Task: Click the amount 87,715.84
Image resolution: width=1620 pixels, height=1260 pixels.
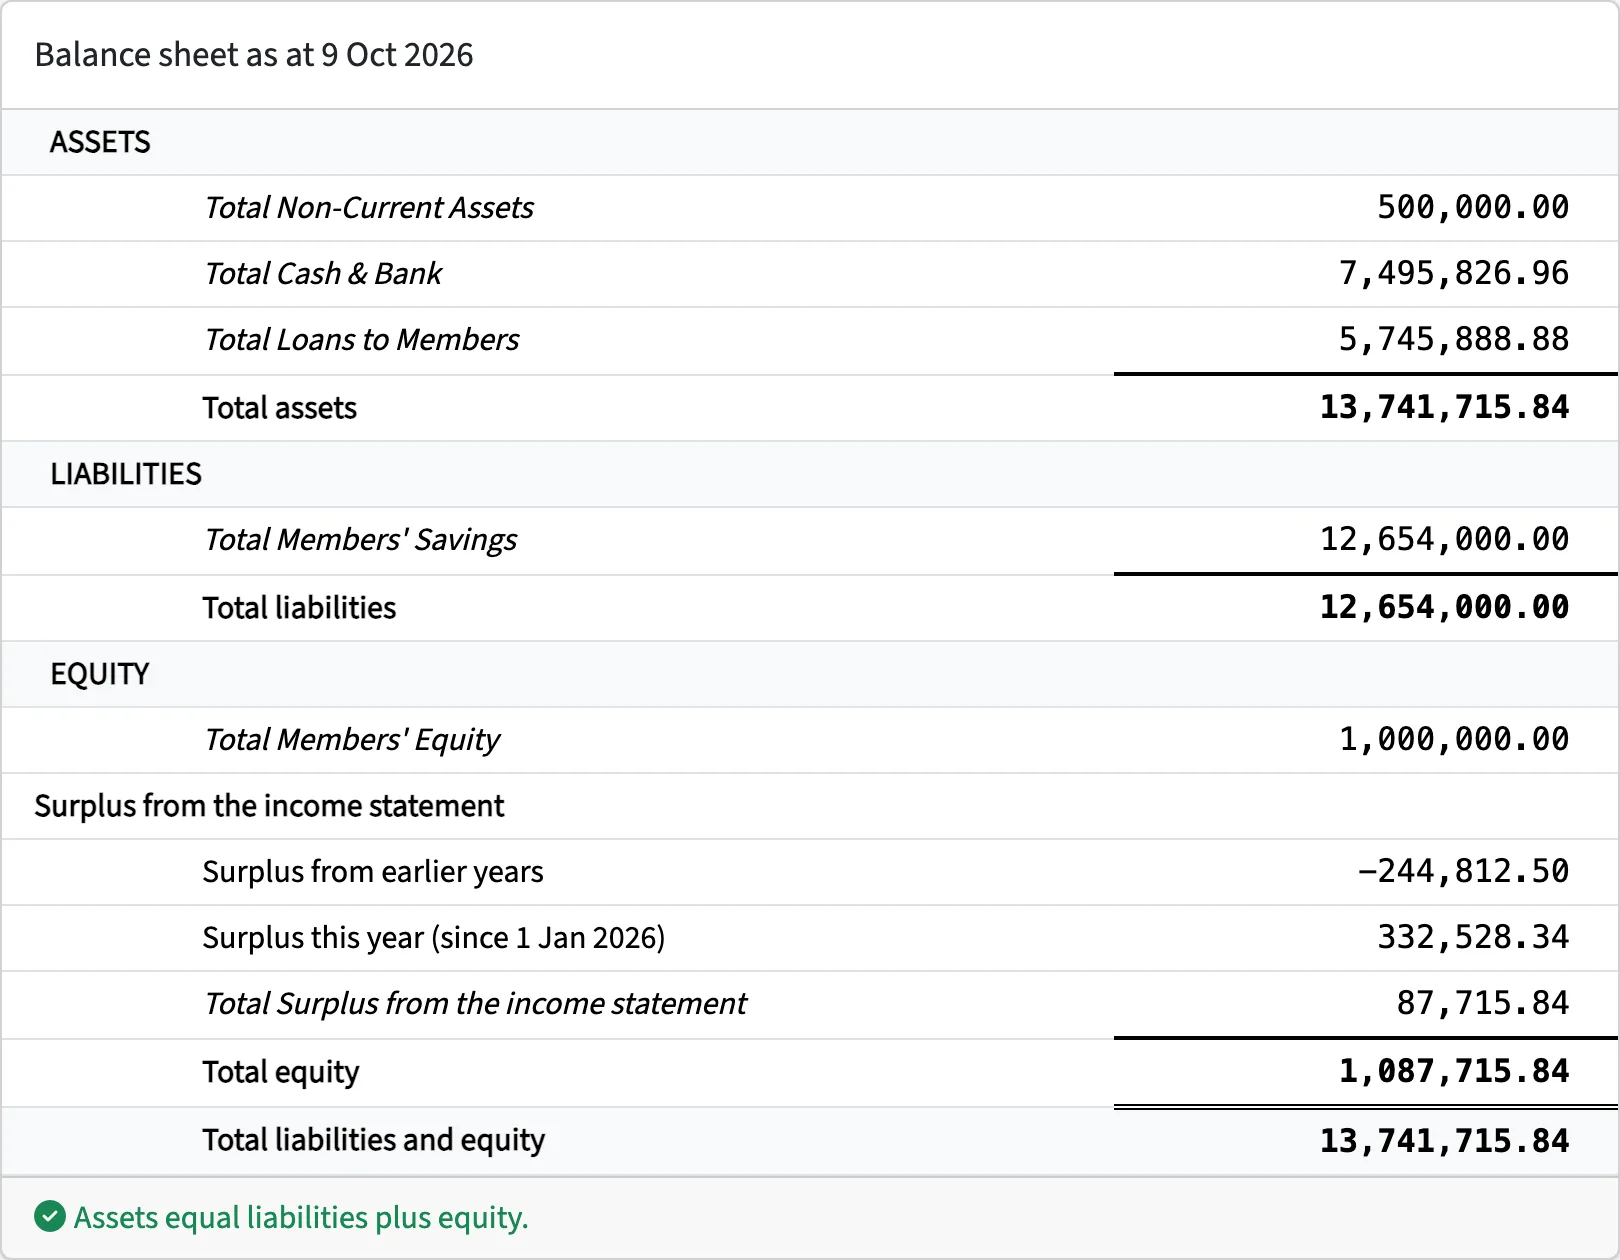Action: coord(1483,1004)
